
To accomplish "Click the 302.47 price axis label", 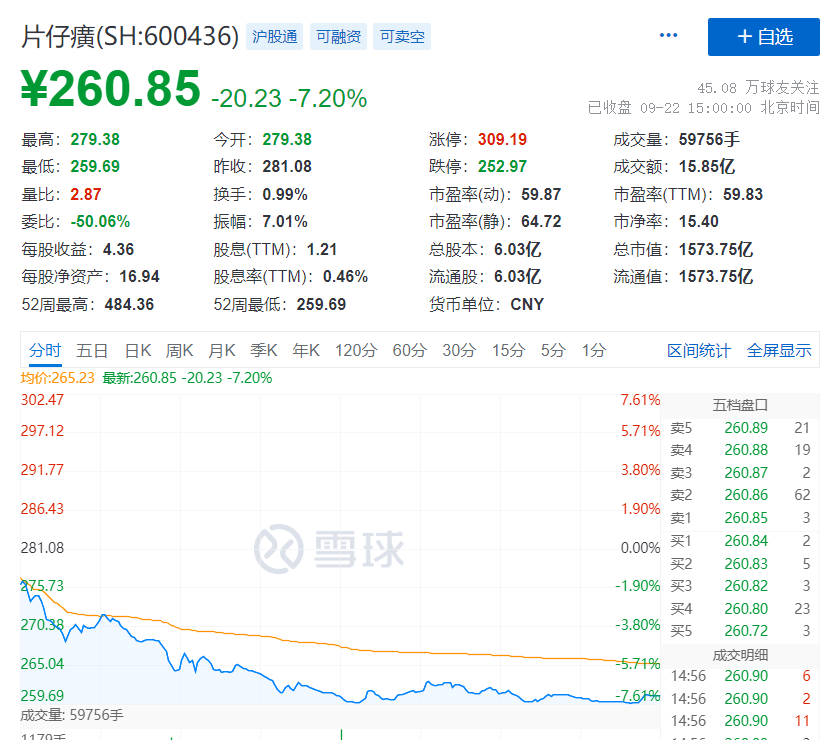I will pyautogui.click(x=42, y=400).
